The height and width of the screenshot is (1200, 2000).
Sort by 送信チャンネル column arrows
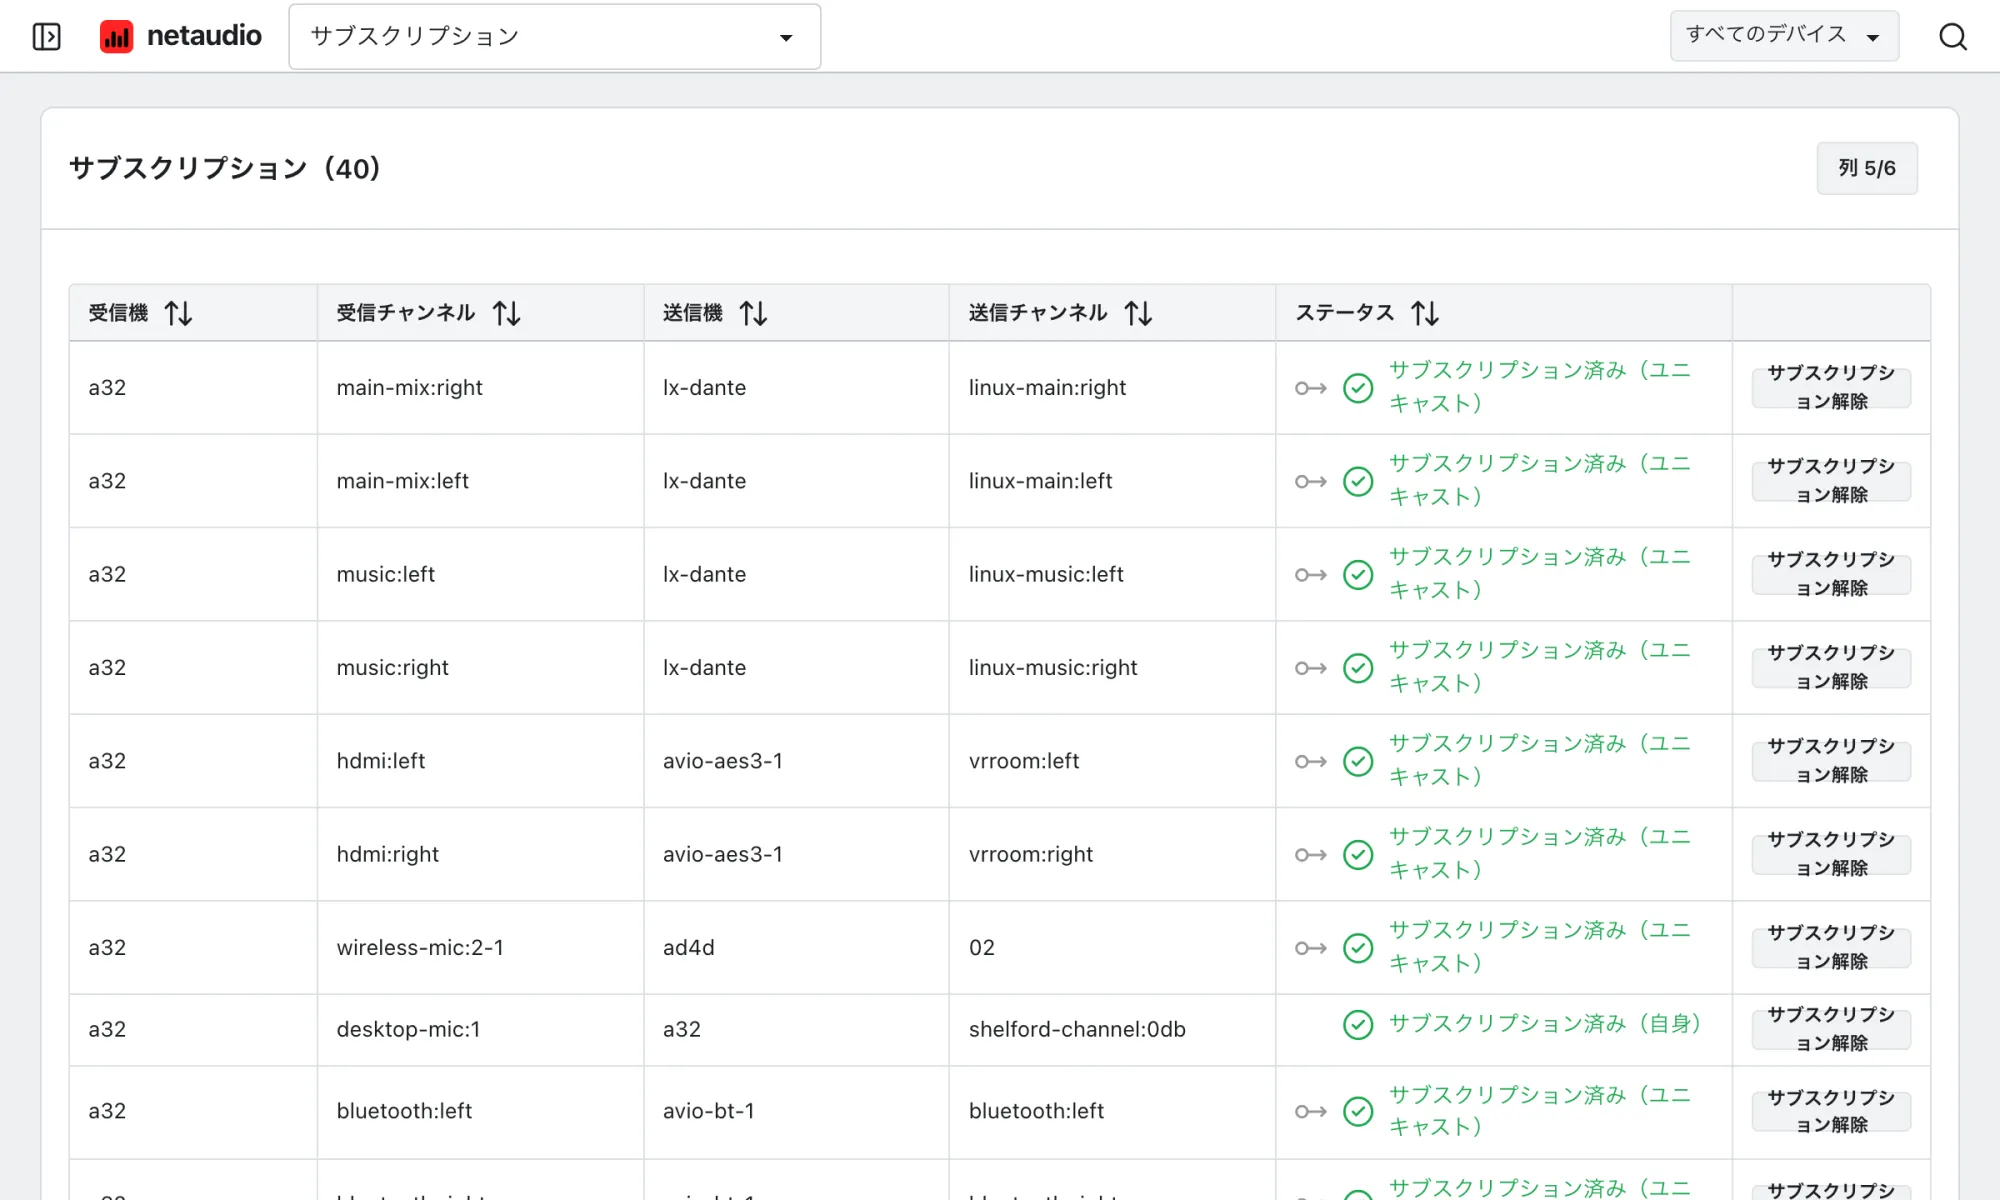pos(1139,314)
